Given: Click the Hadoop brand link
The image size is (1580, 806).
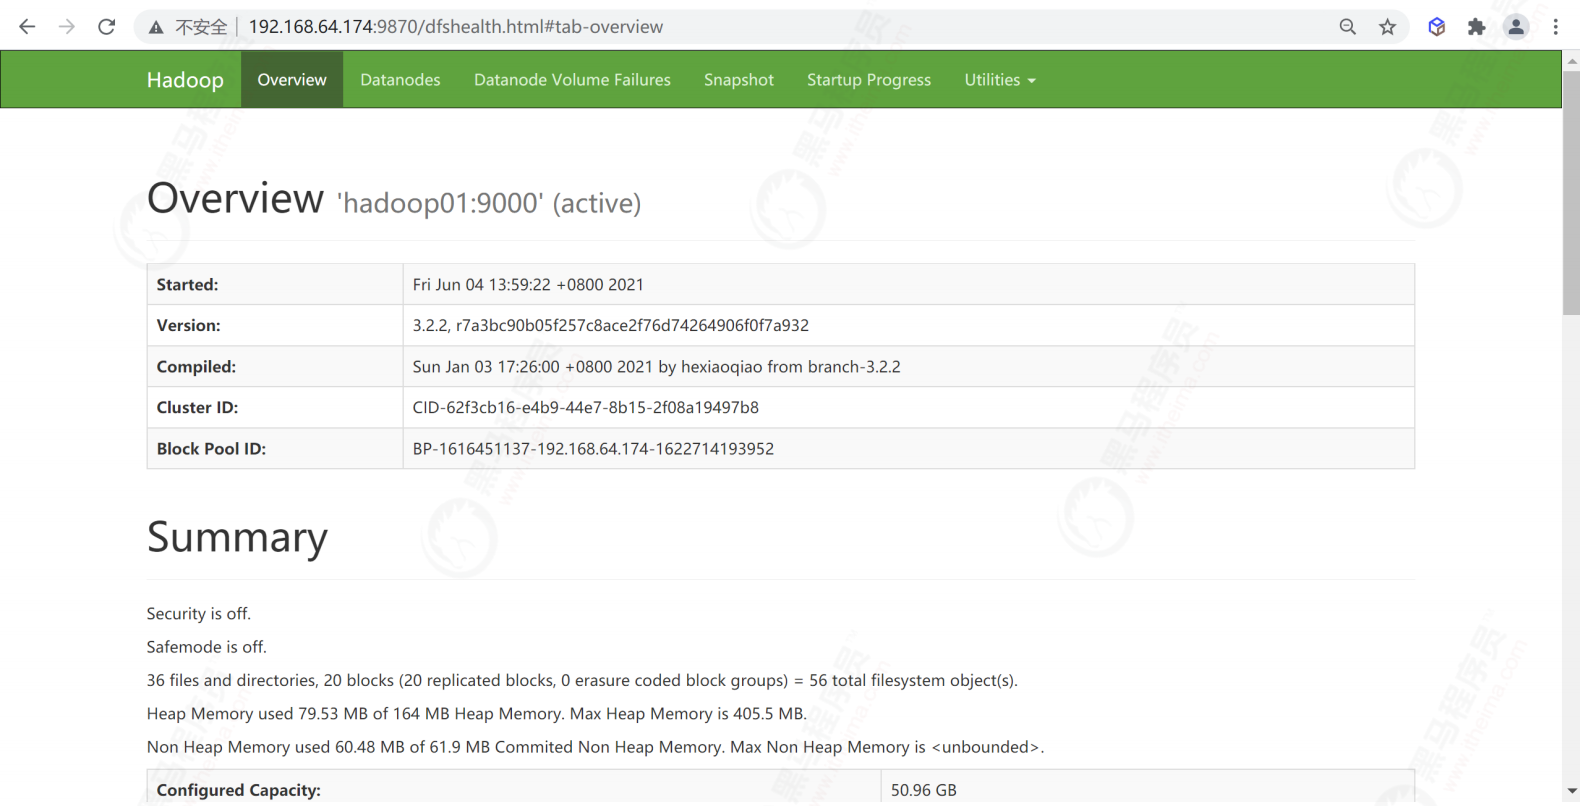Looking at the screenshot, I should 185,80.
